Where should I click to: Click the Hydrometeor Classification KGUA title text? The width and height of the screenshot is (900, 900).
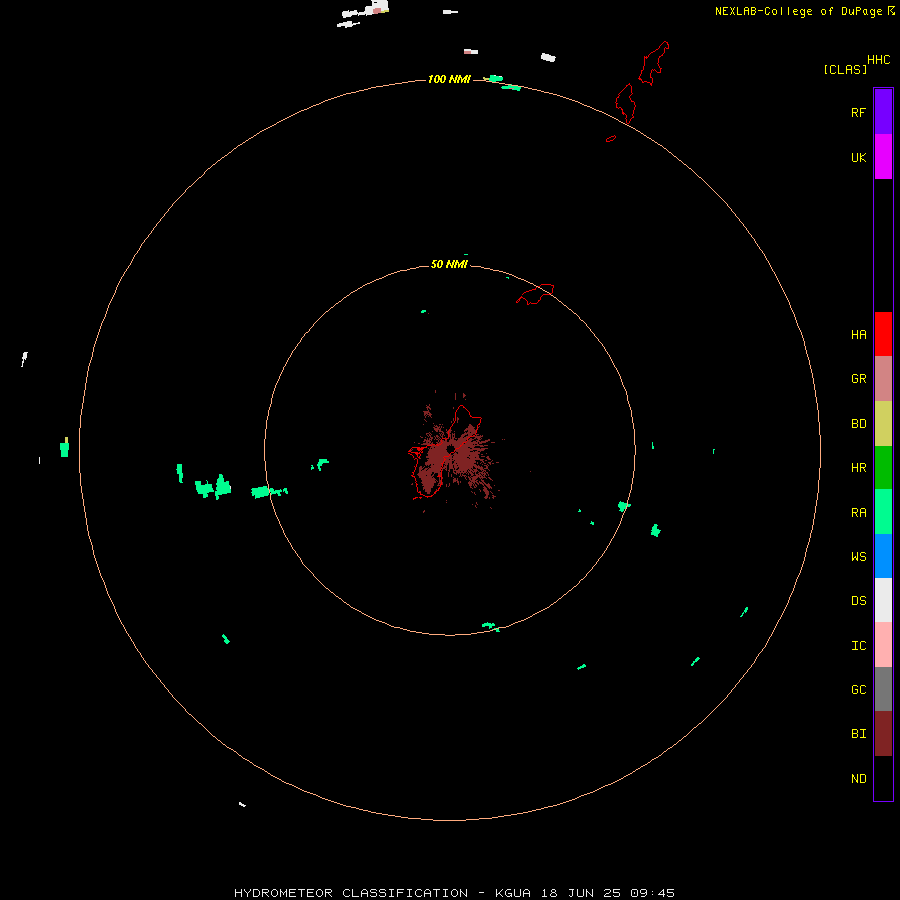click(x=454, y=893)
